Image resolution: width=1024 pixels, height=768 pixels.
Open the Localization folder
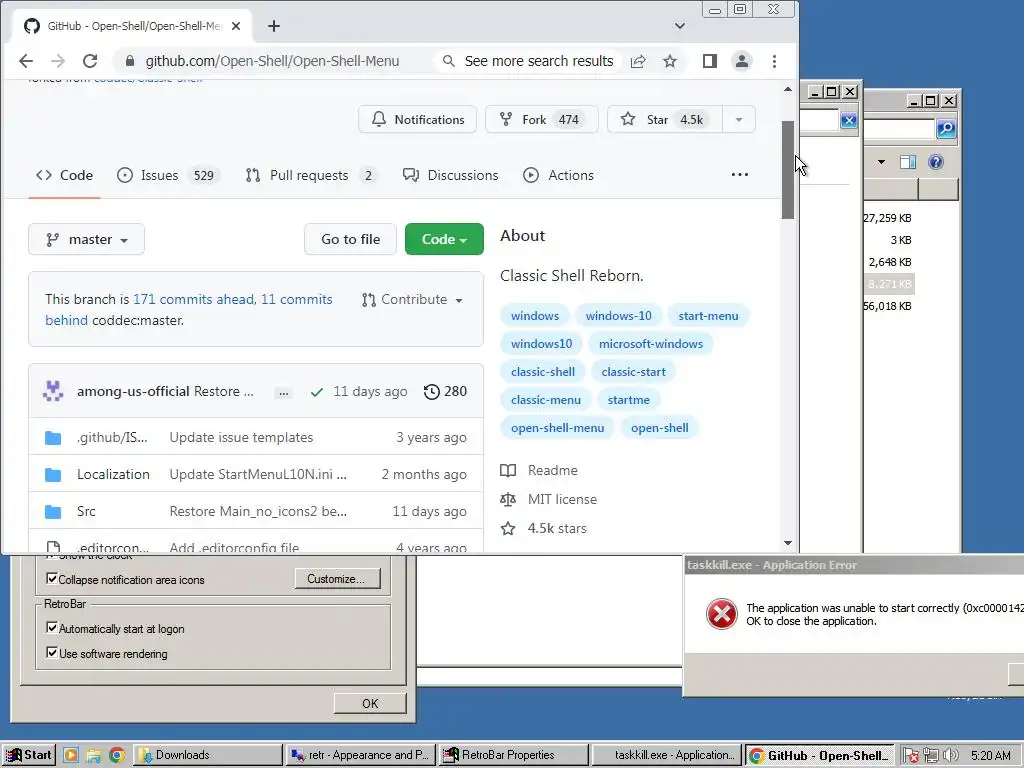[x=113, y=474]
